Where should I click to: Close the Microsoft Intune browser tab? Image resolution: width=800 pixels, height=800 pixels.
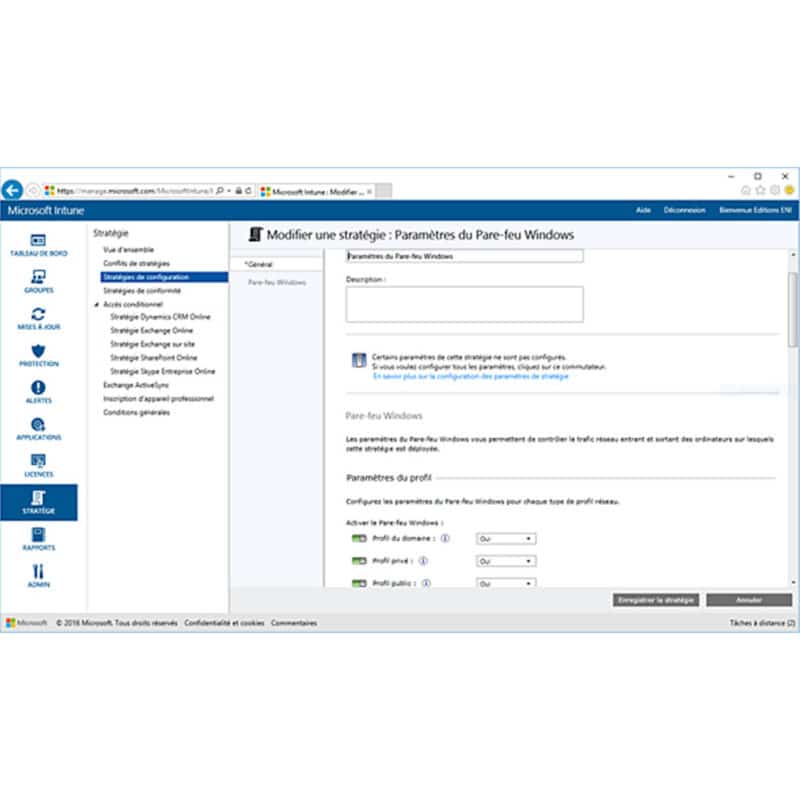(369, 192)
